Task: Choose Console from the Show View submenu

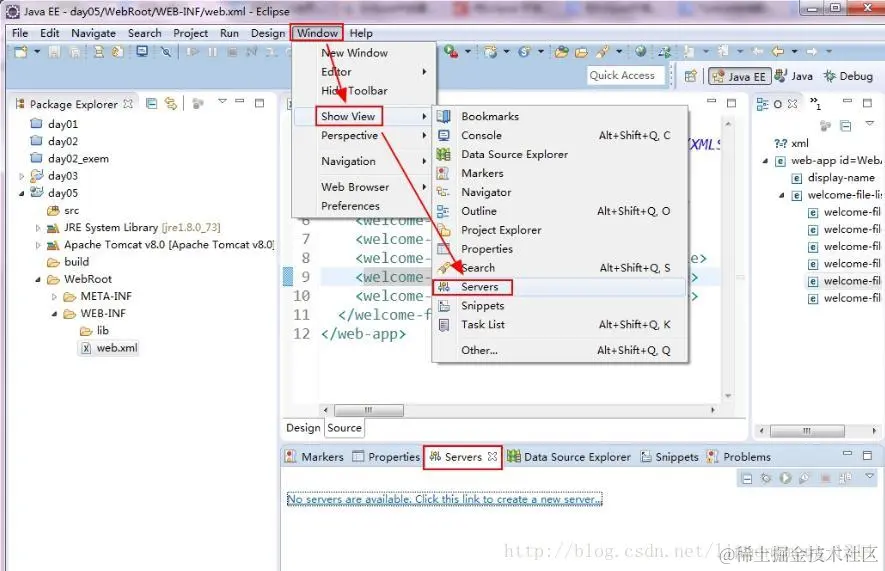Action: point(559,135)
